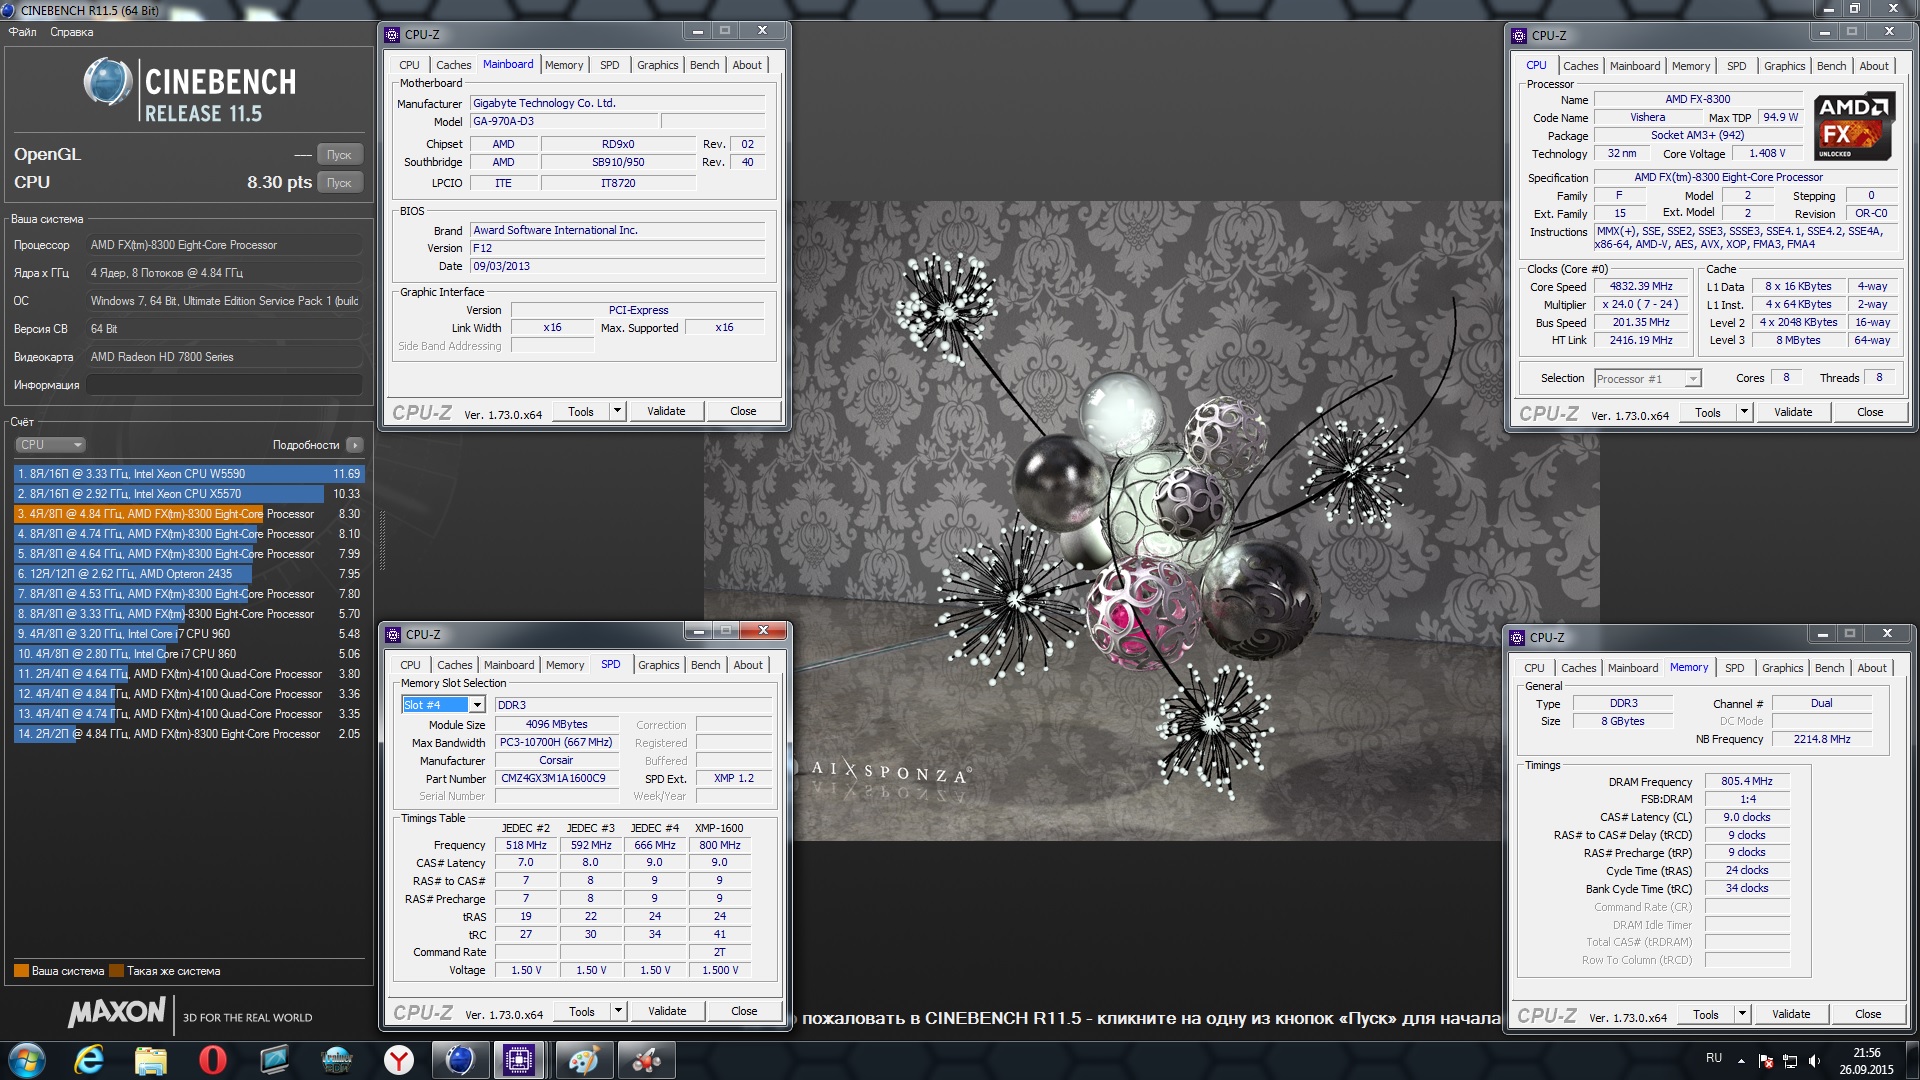Open the Slot #4 memory slot dropdown

477,705
